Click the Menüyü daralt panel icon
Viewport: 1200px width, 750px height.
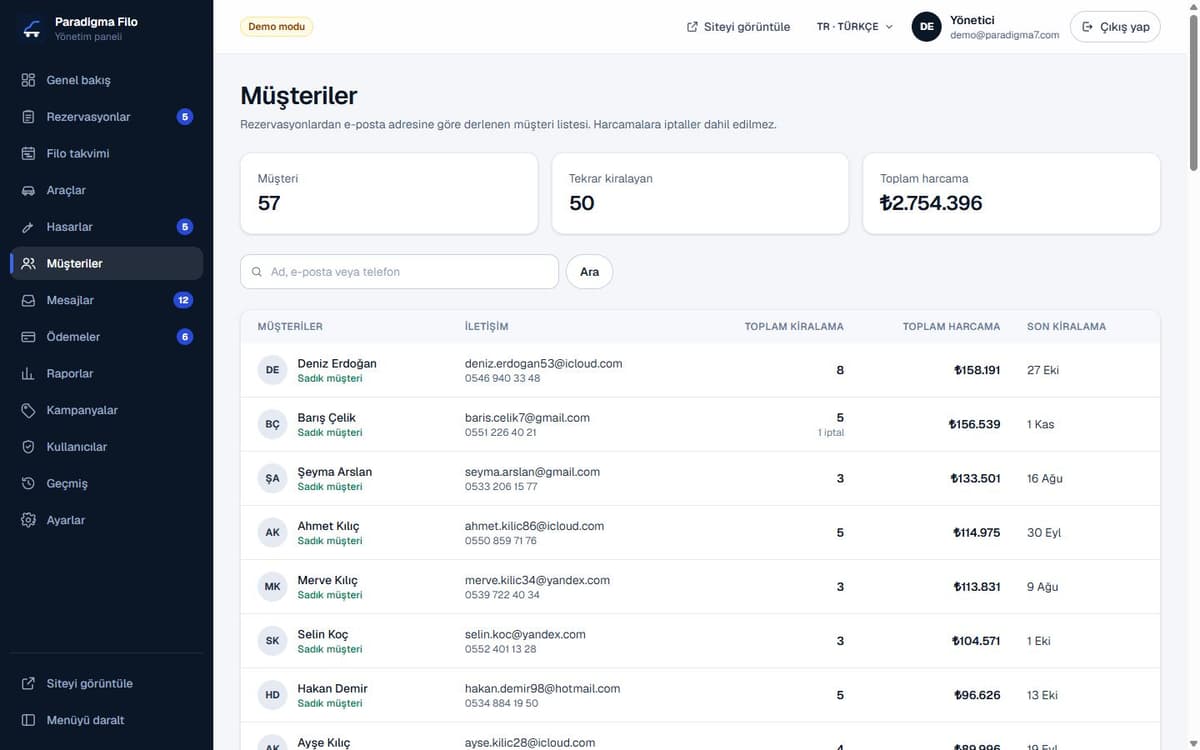tap(28, 720)
